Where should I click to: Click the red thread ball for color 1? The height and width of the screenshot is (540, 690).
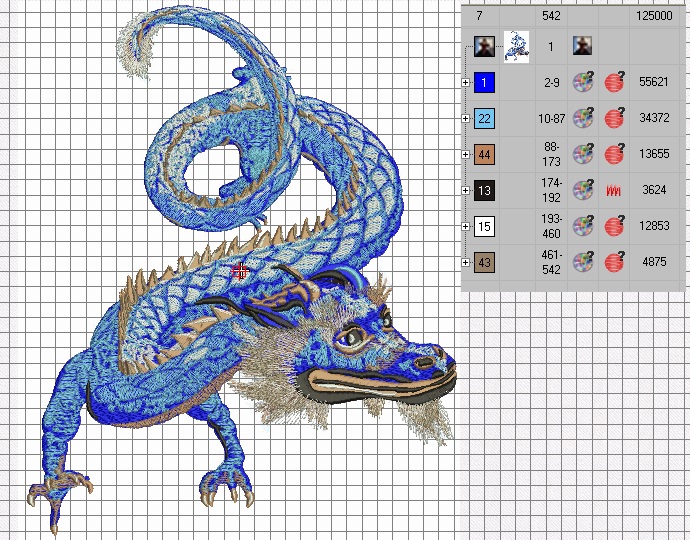(614, 82)
